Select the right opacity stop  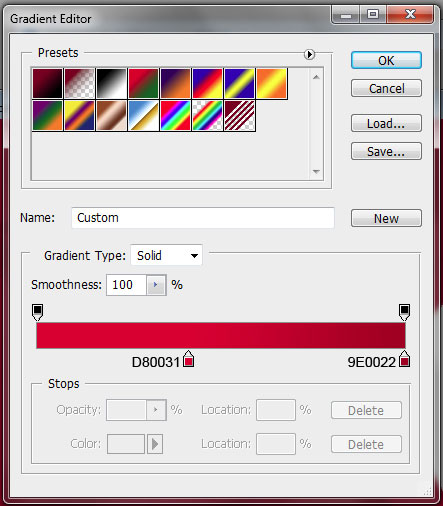pos(404,312)
